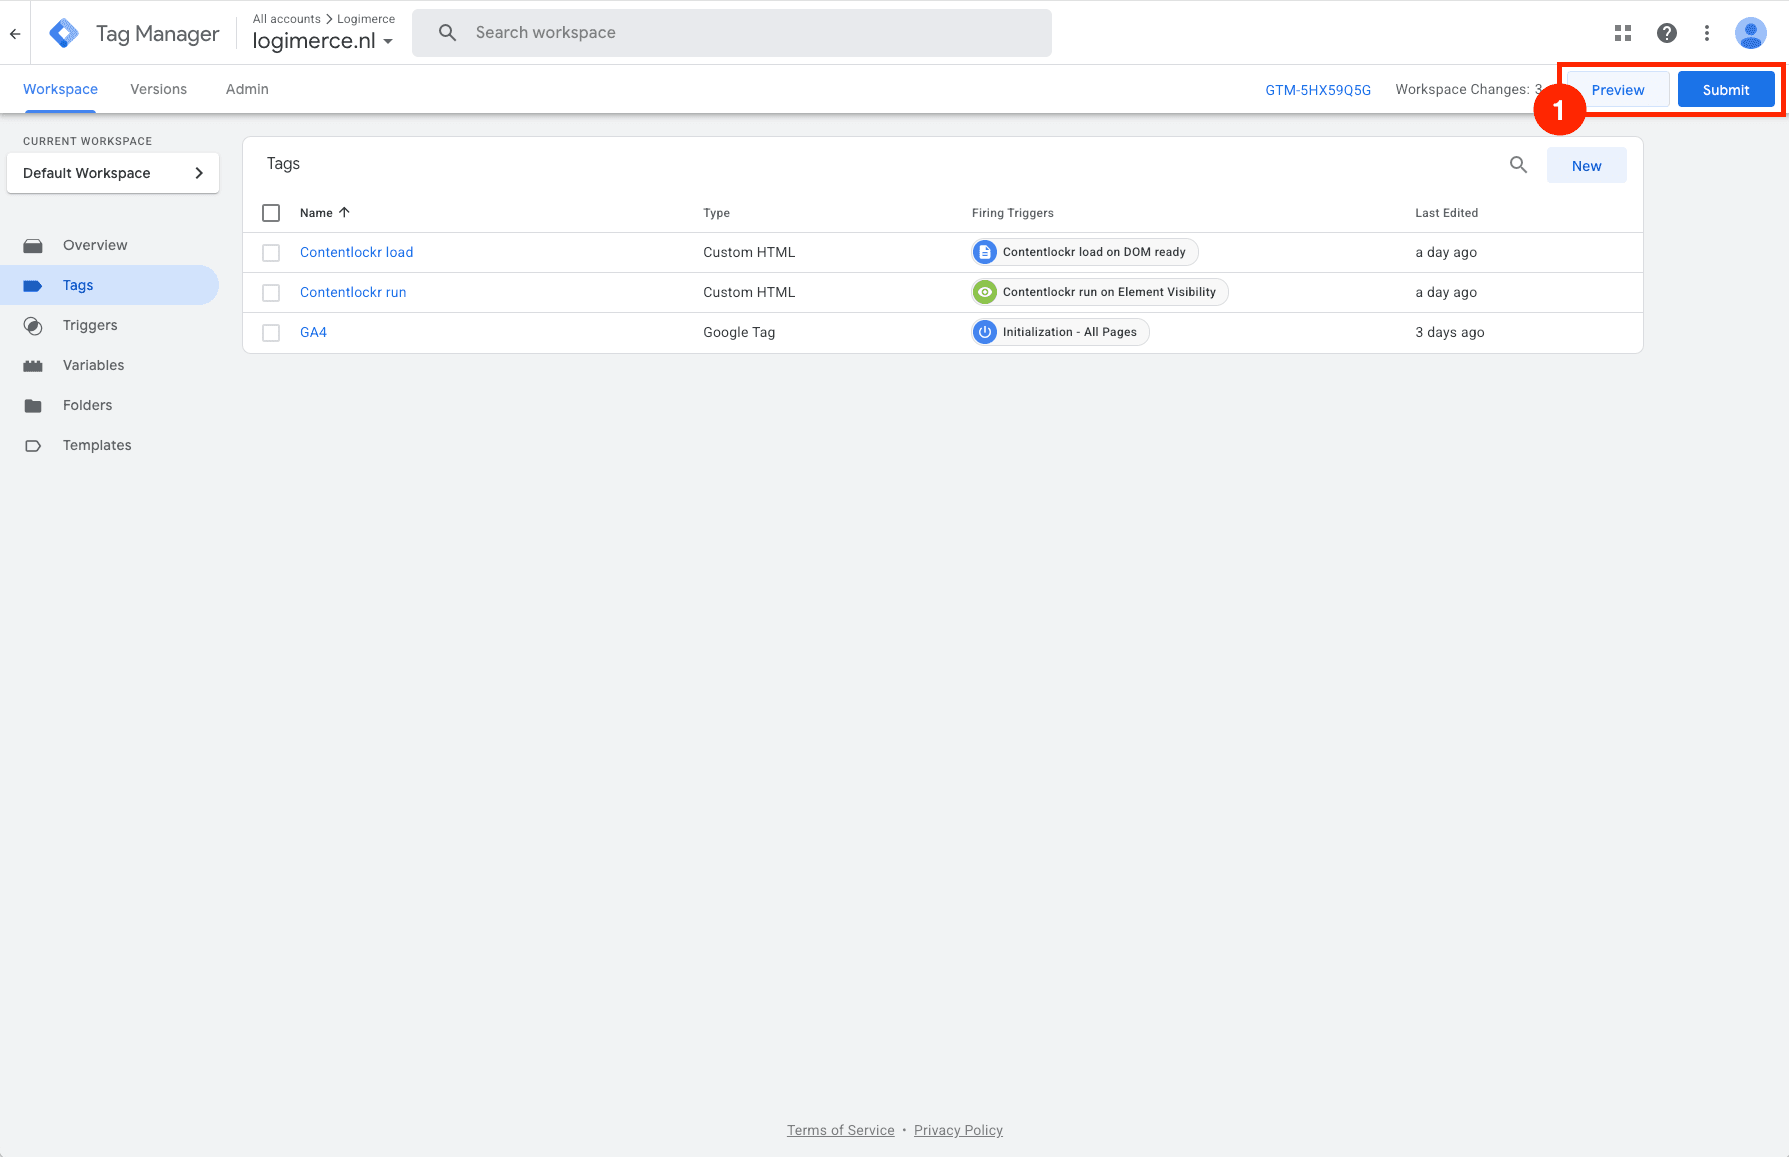Click the search icon in Tags panel
Viewport: 1789px width, 1157px height.
pyautogui.click(x=1518, y=165)
